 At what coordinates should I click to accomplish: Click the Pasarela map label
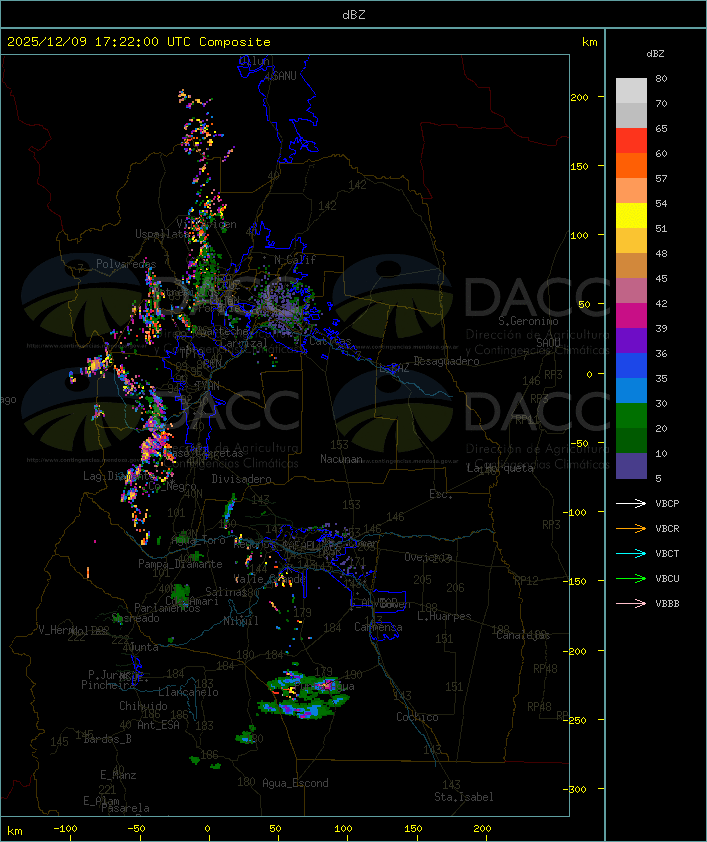(125, 808)
